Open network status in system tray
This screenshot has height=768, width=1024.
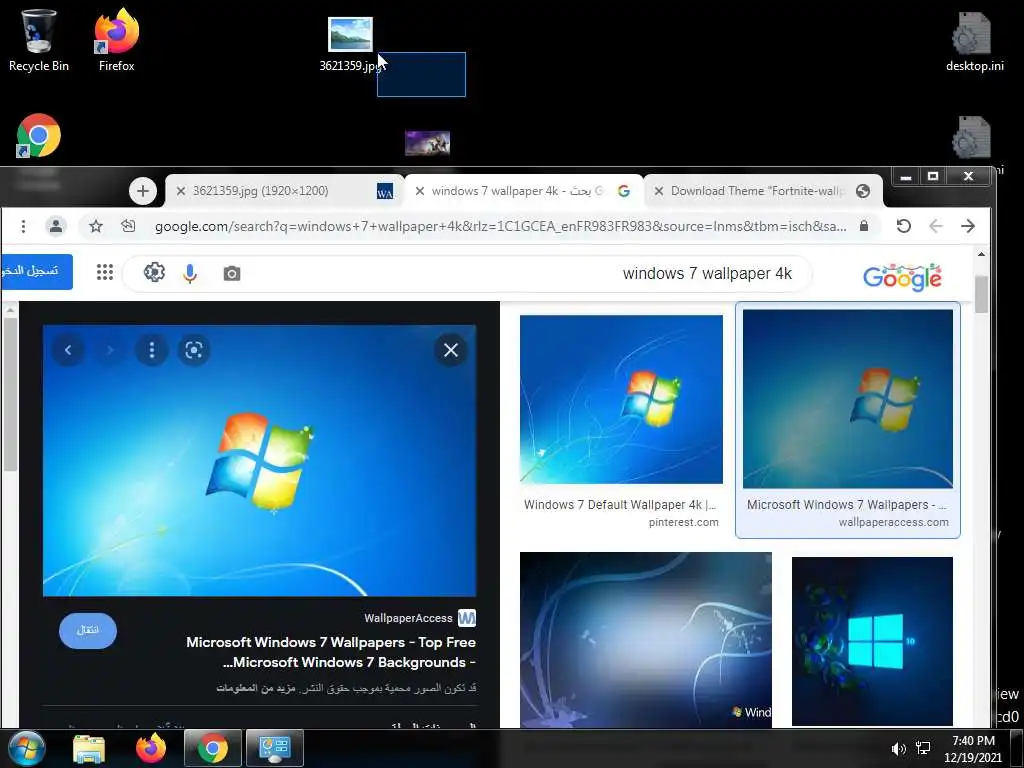(923, 749)
